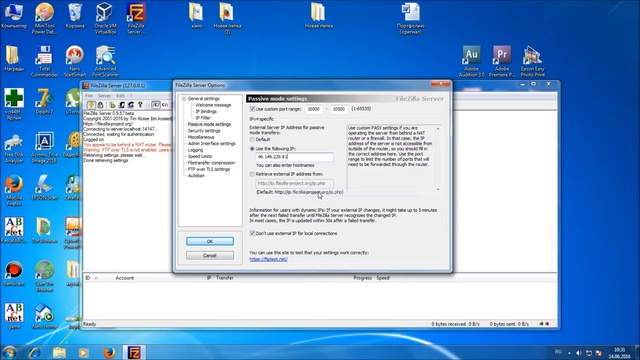Click the volume icon in system tray
The width and height of the screenshot is (640, 360).
coord(579,353)
